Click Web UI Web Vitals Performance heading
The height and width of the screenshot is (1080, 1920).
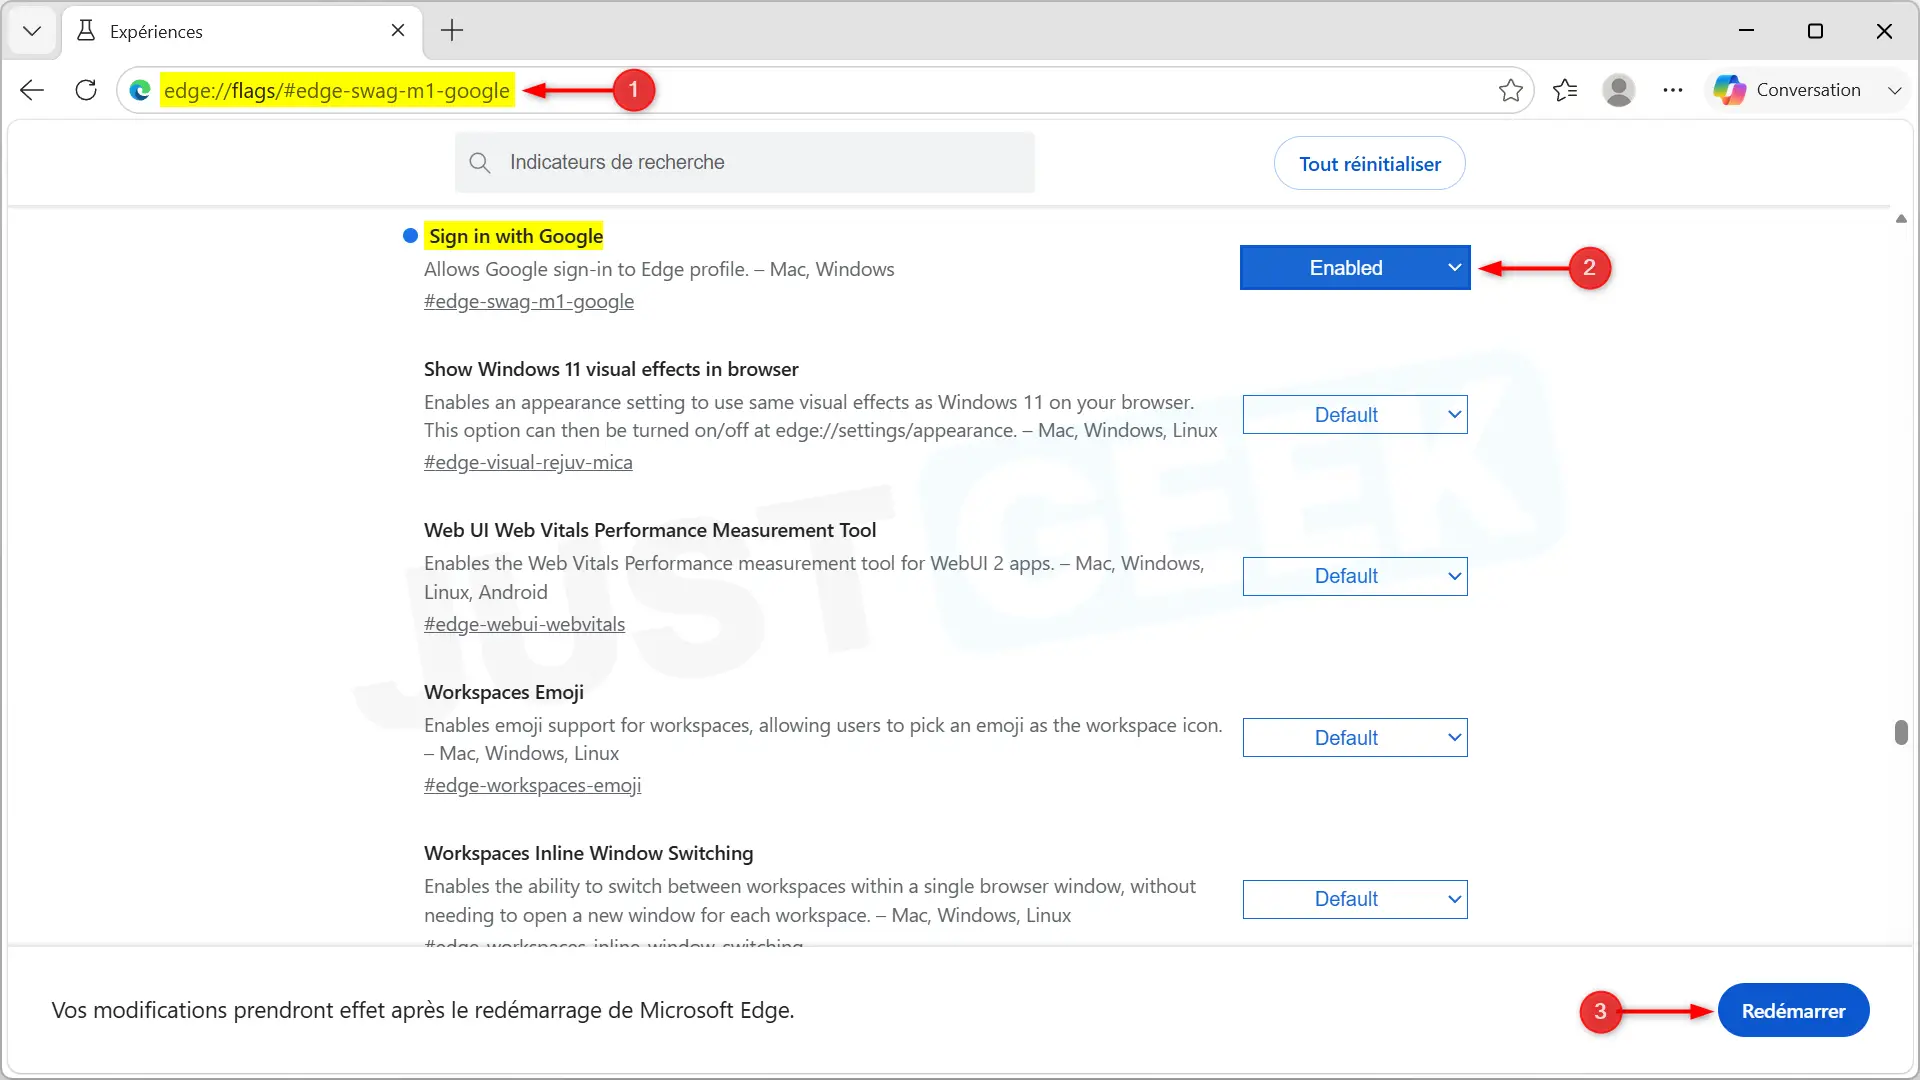click(x=650, y=530)
